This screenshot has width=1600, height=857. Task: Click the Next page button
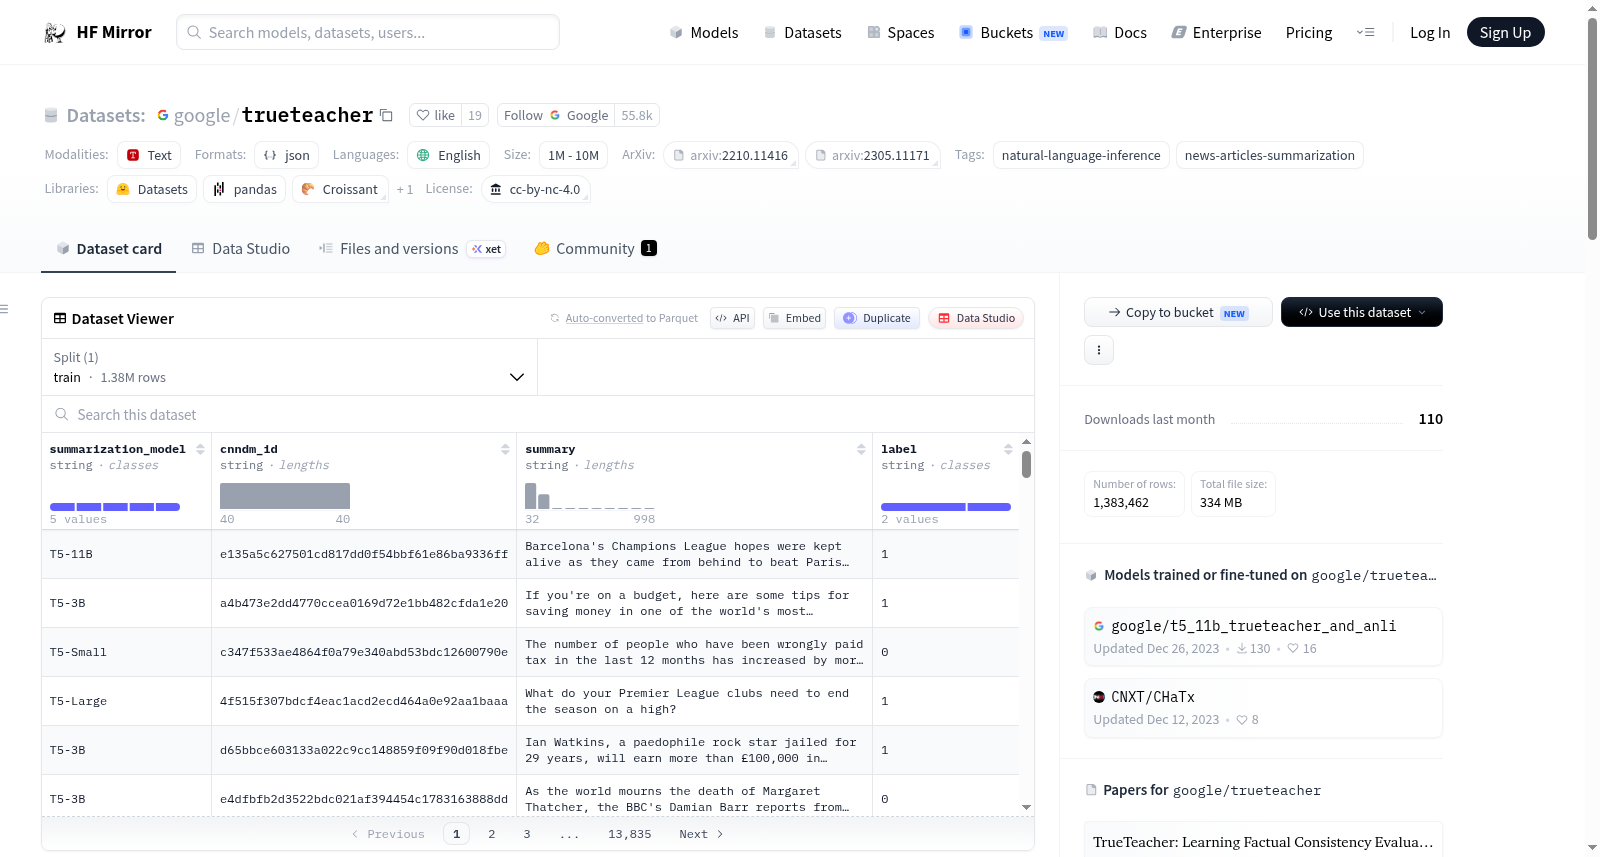701,834
